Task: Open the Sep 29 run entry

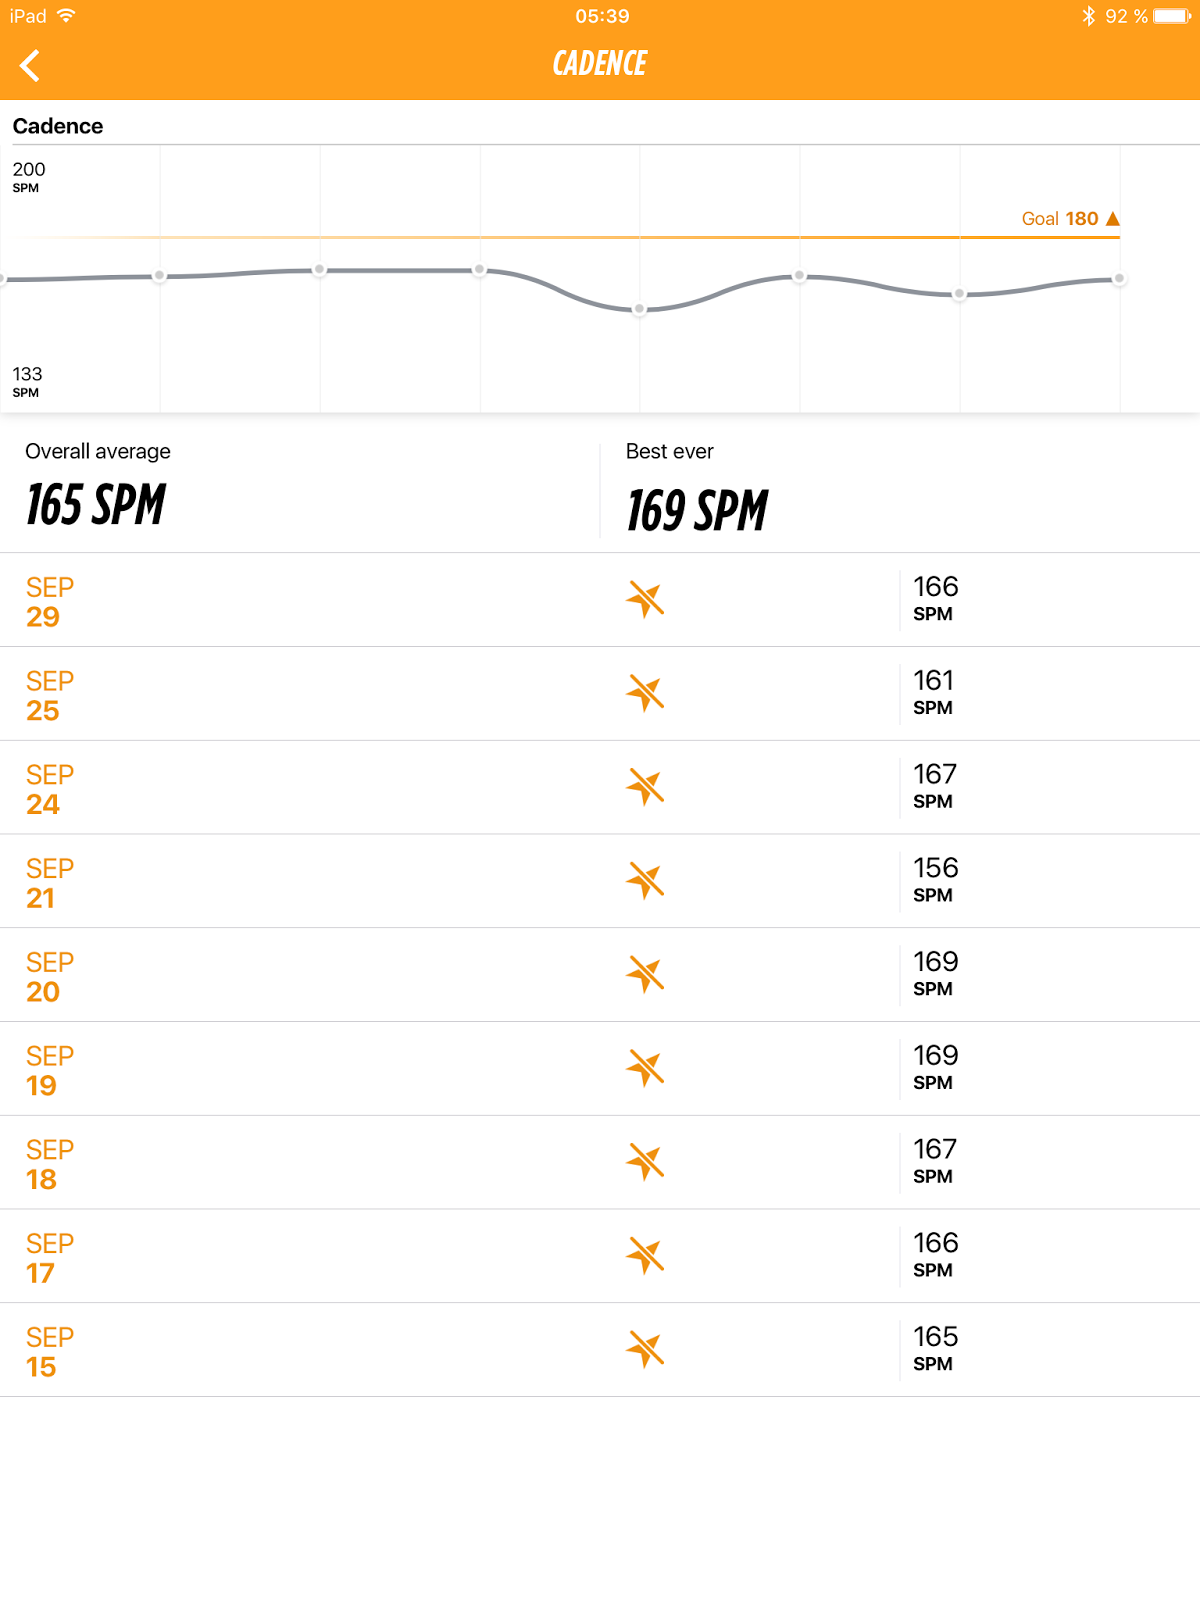Action: coord(600,600)
